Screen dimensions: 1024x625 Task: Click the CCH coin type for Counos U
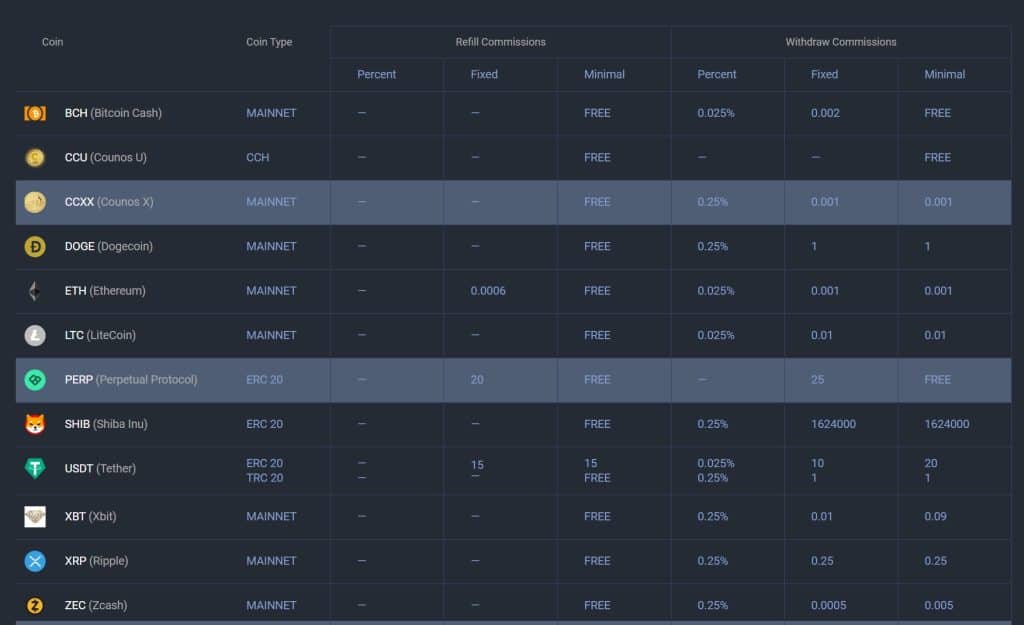(258, 157)
